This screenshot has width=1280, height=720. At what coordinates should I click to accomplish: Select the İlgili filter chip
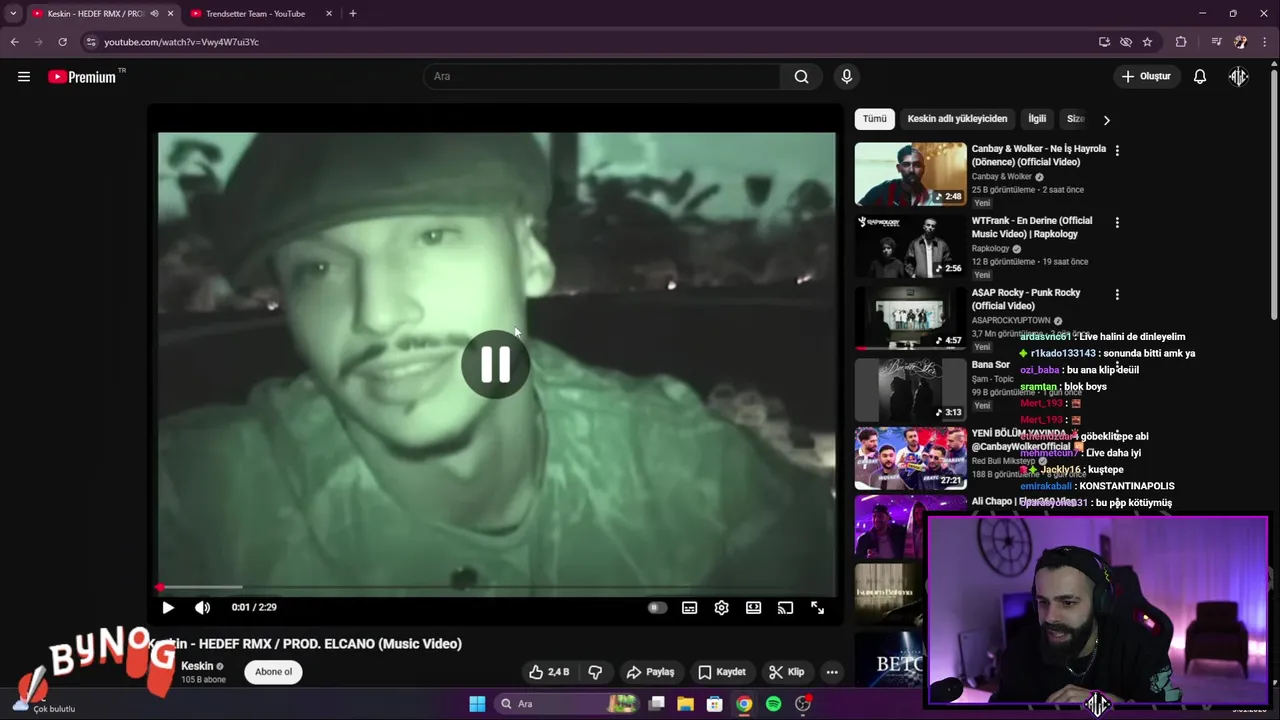point(1037,119)
